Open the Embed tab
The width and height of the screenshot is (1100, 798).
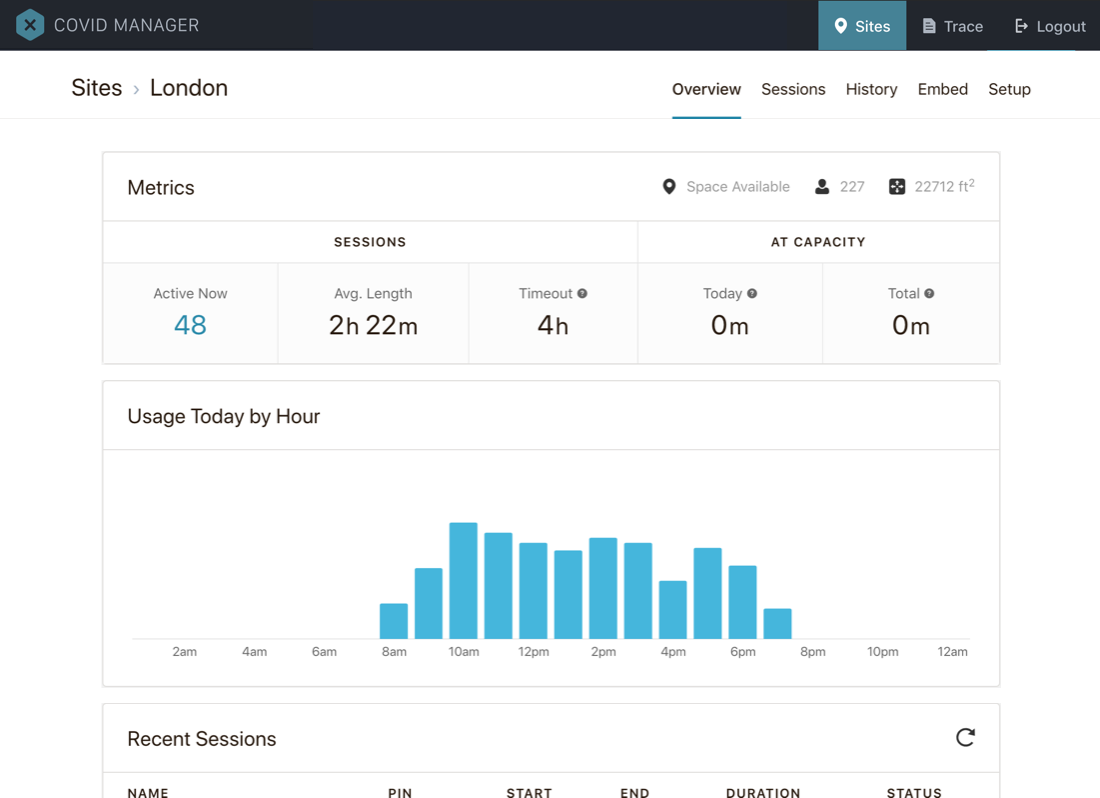[943, 89]
